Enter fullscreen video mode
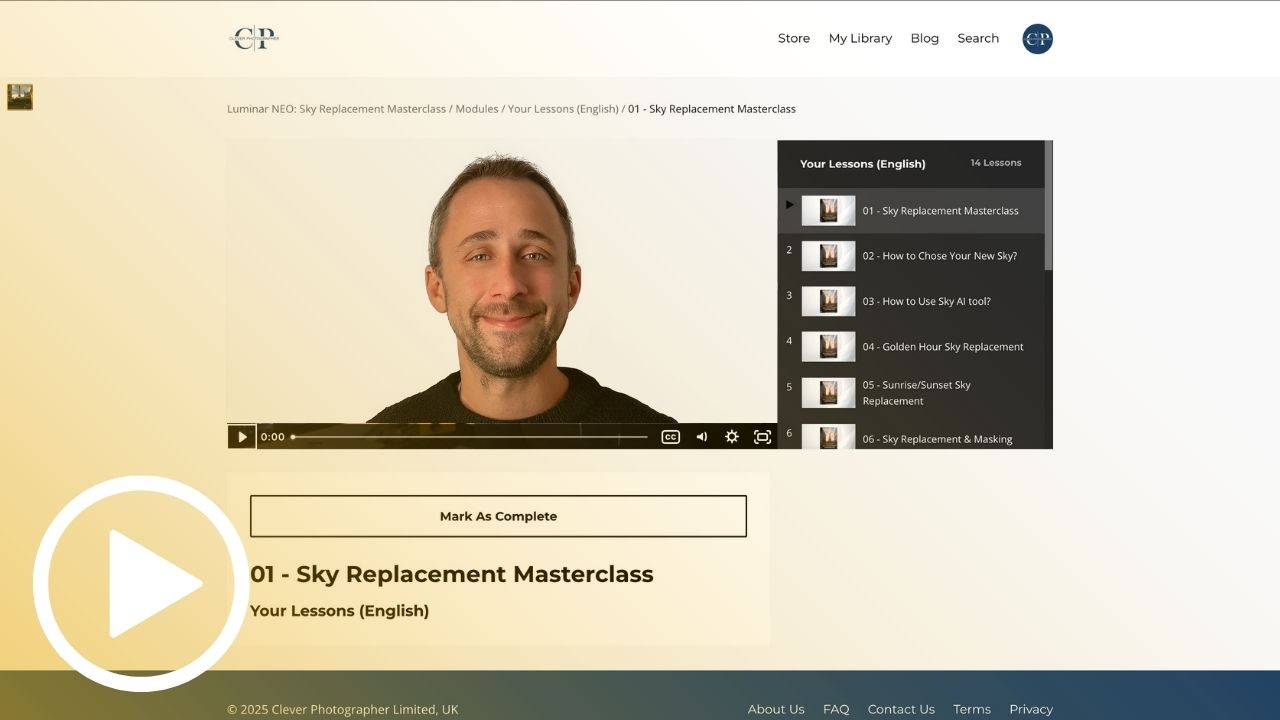 [x=762, y=437]
